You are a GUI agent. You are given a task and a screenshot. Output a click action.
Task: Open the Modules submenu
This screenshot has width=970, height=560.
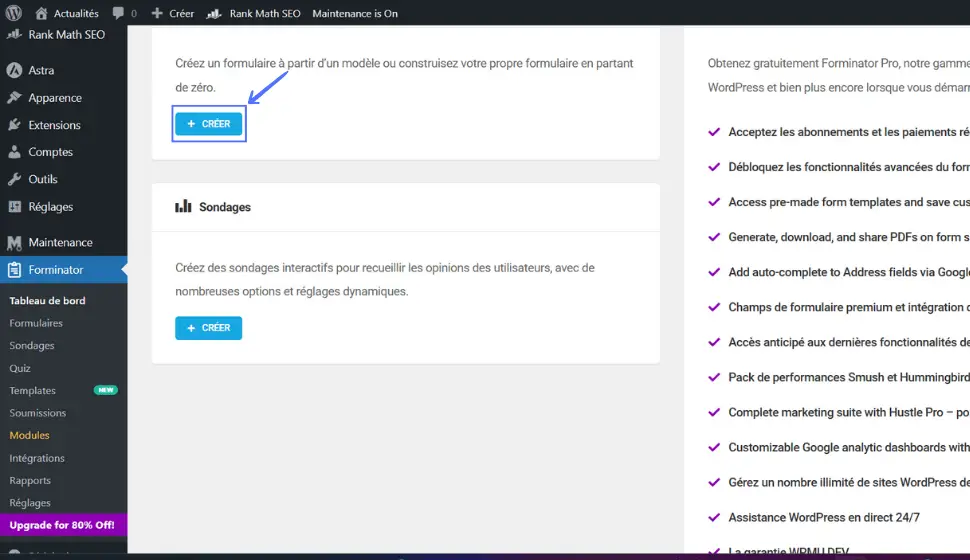pos(29,435)
